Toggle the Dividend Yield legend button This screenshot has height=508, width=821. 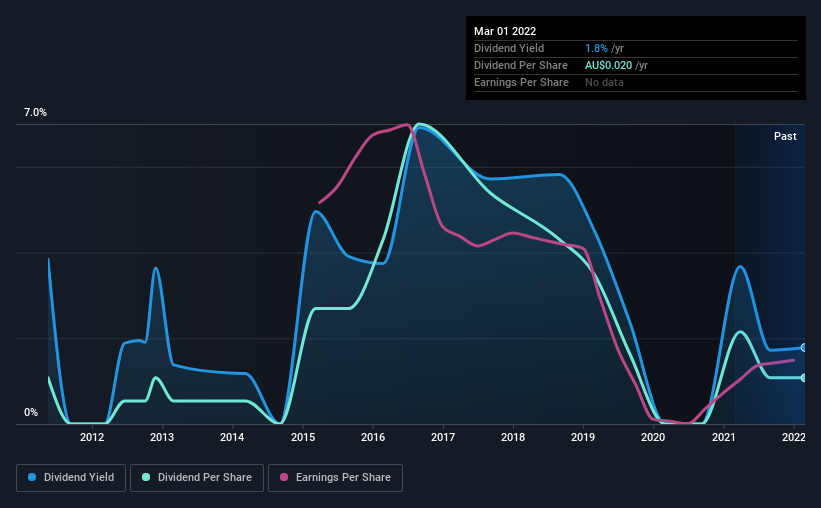(x=71, y=478)
